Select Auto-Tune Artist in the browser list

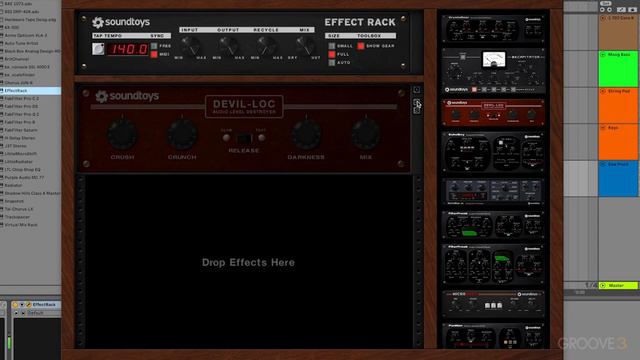pyautogui.click(x=31, y=43)
